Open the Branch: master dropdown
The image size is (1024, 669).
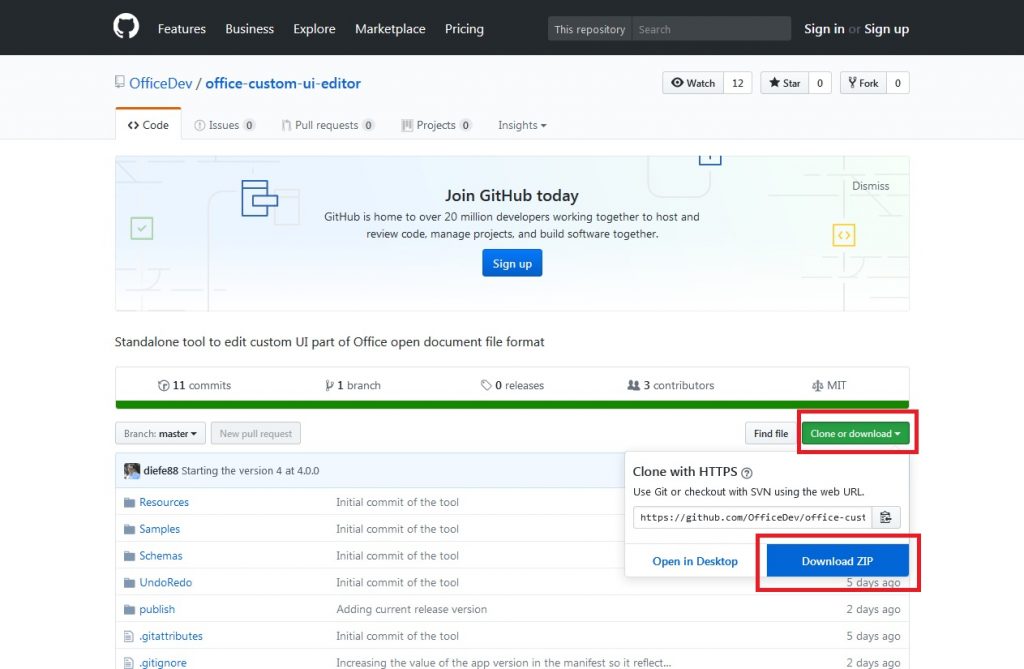click(160, 433)
